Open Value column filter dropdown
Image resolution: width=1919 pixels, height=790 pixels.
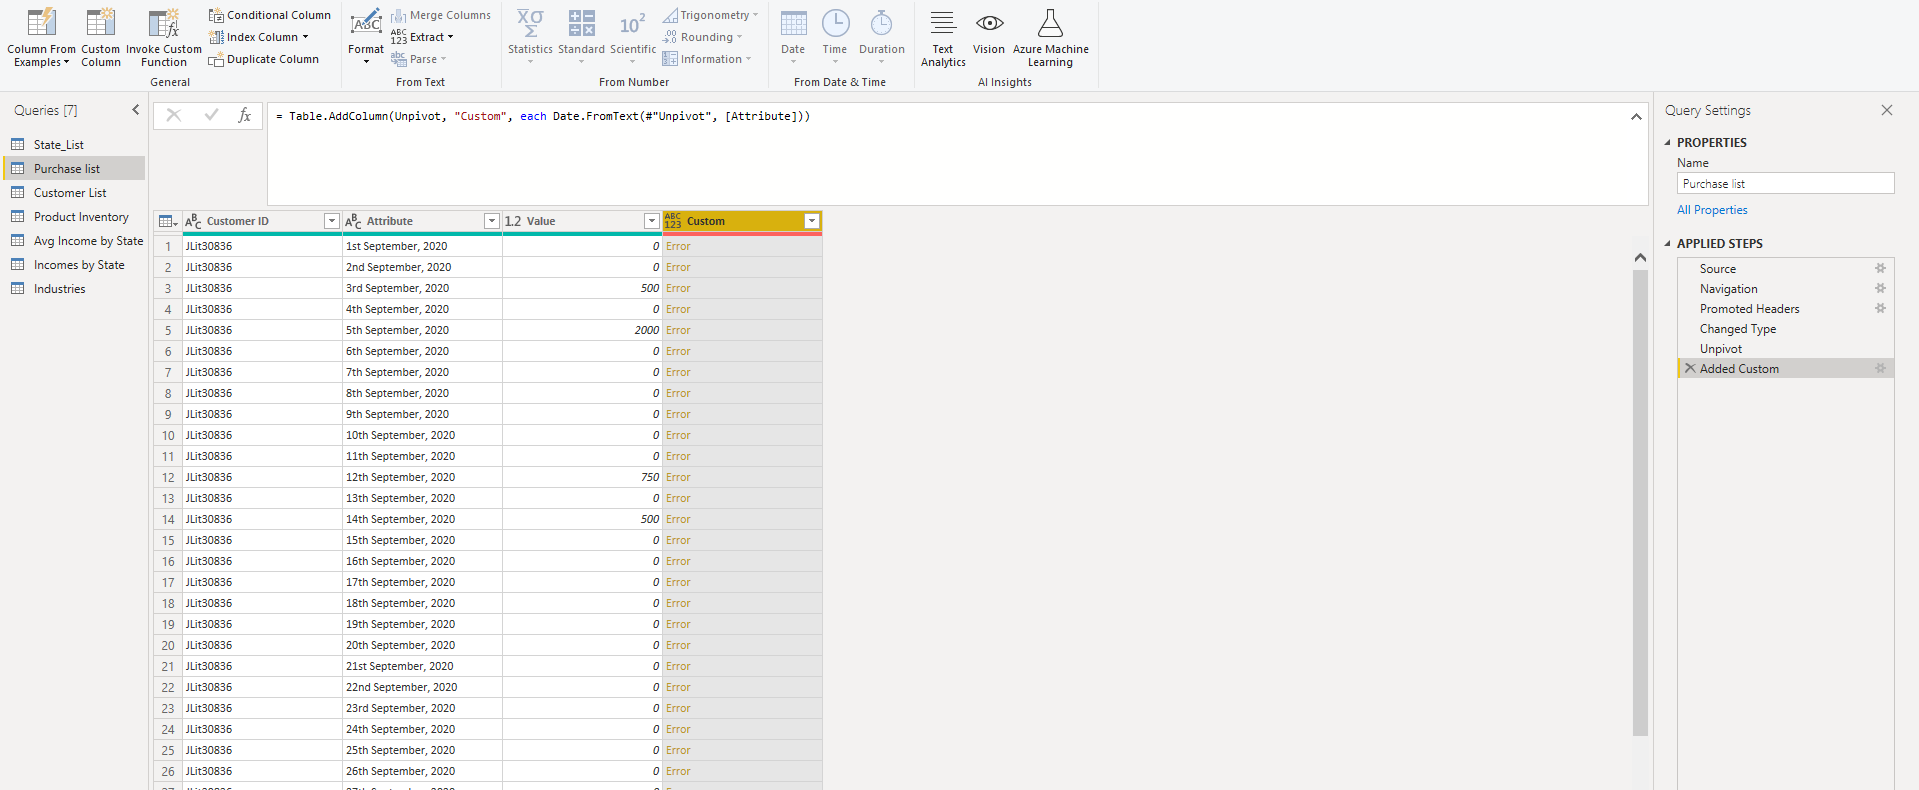pyautogui.click(x=651, y=221)
